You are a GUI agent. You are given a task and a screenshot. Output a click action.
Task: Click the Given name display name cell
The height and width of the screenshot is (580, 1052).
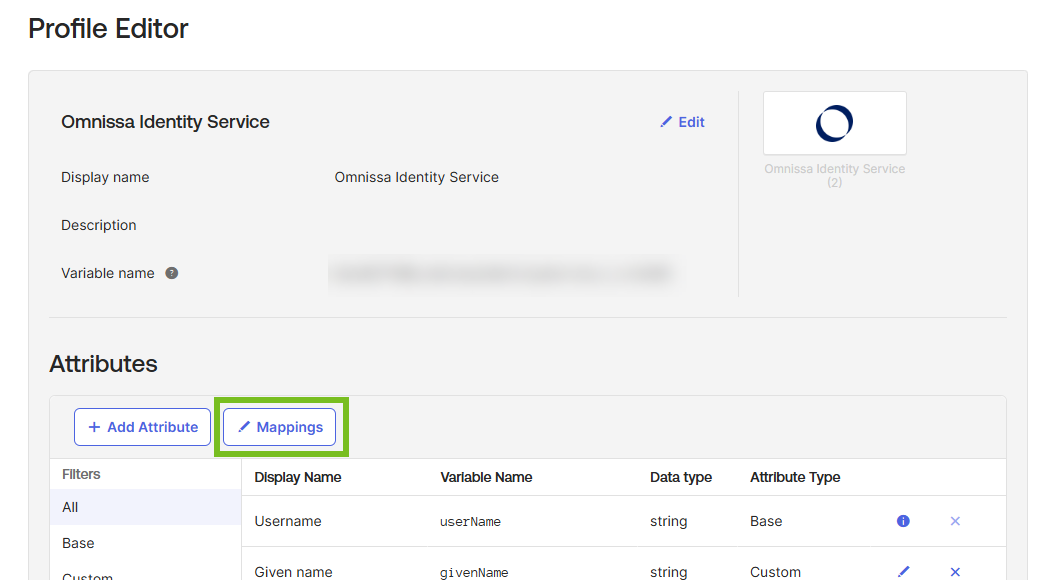293,572
